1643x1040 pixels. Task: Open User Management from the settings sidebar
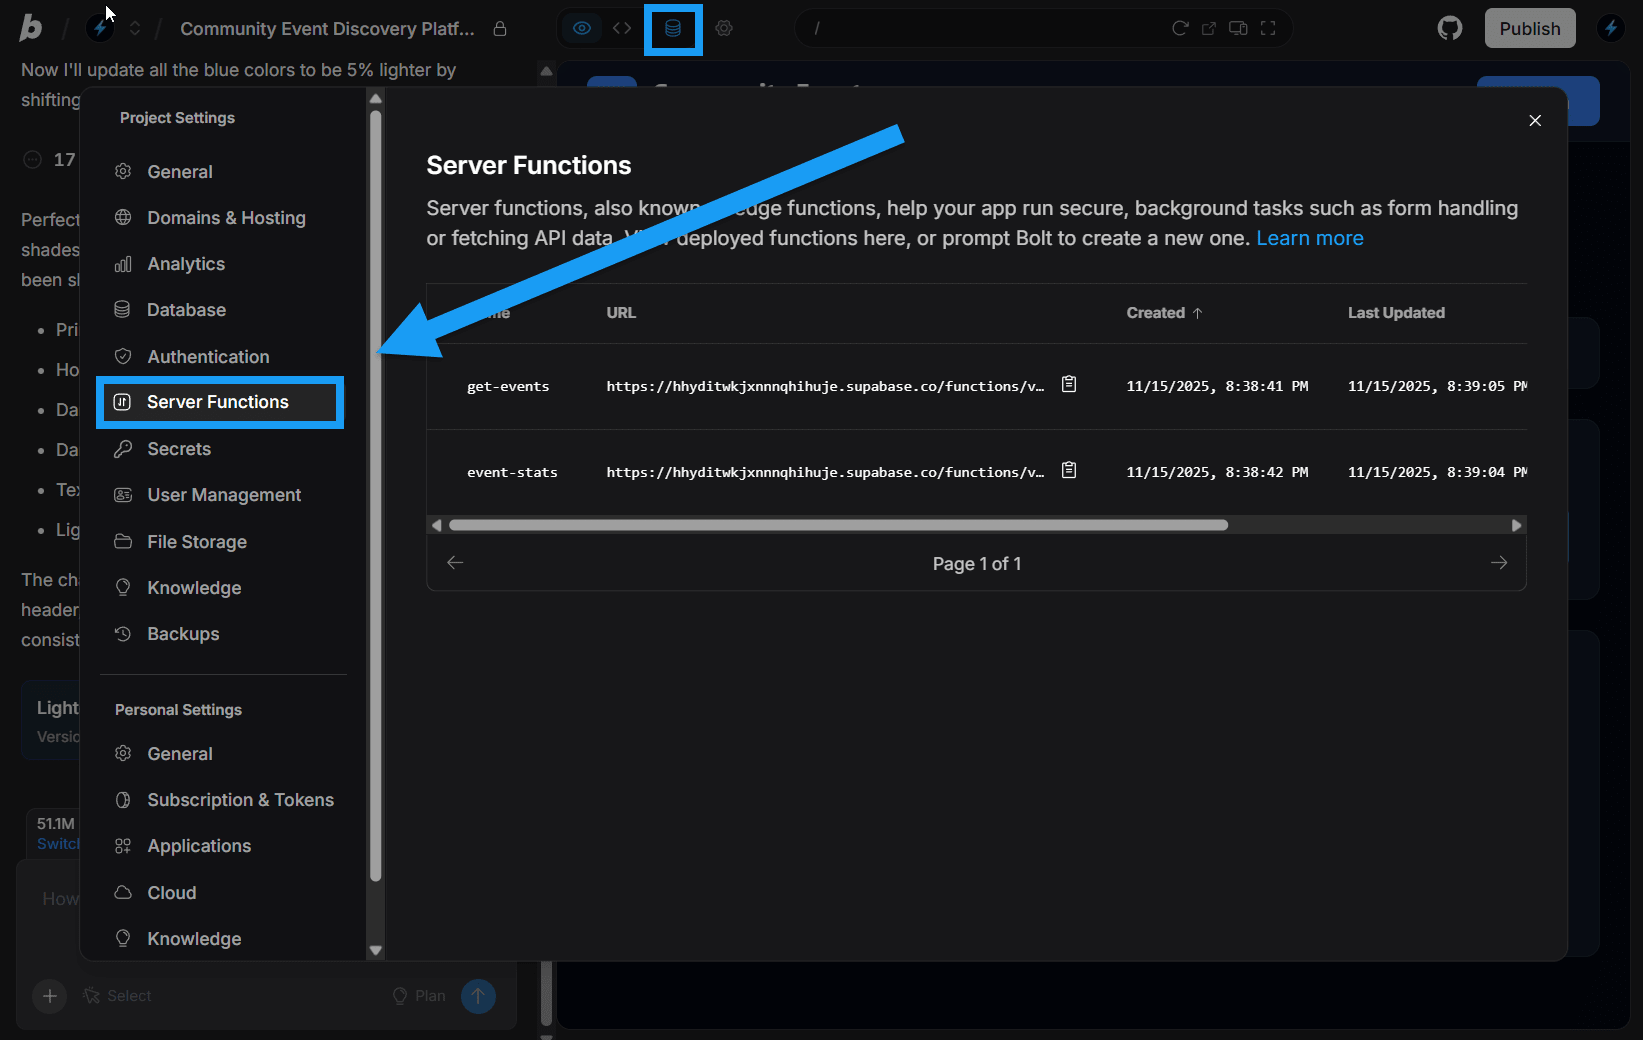click(223, 494)
